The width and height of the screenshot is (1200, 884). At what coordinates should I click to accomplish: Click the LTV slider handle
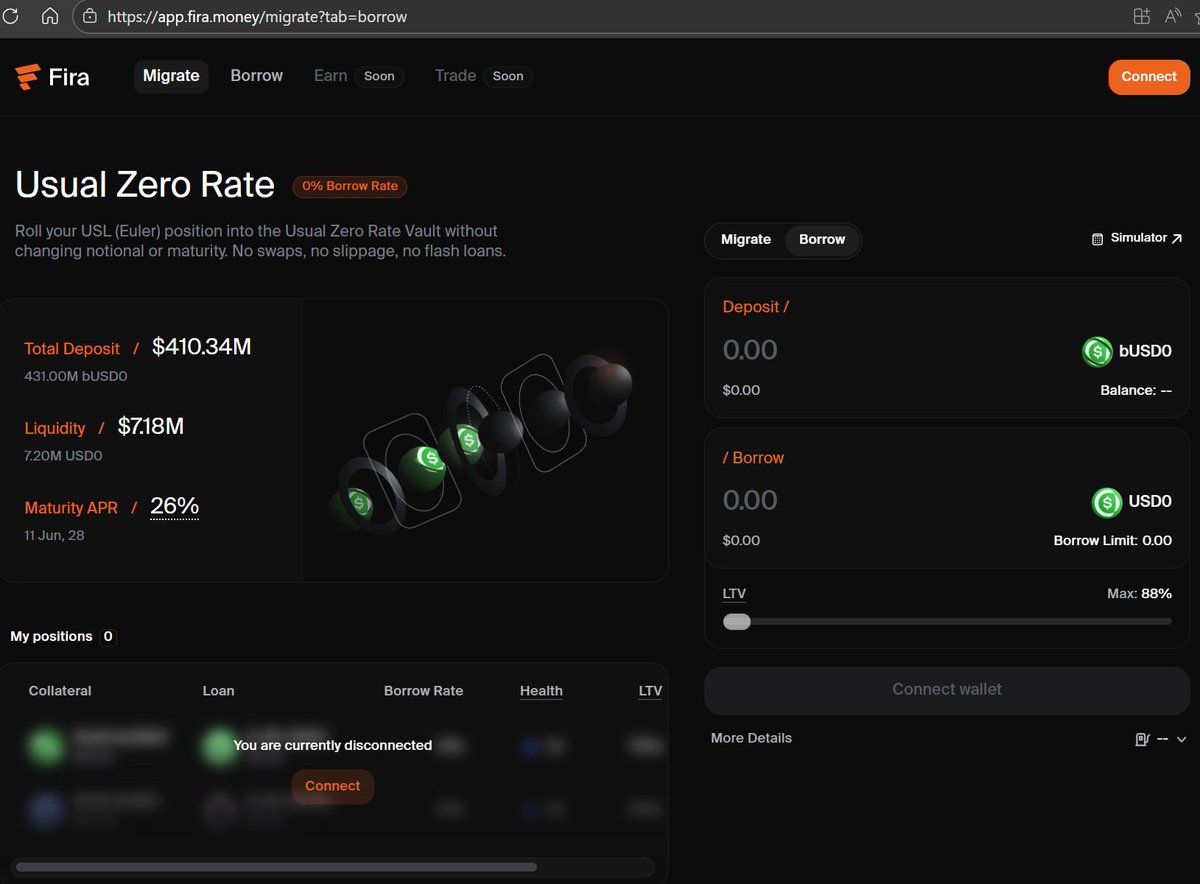[737, 621]
